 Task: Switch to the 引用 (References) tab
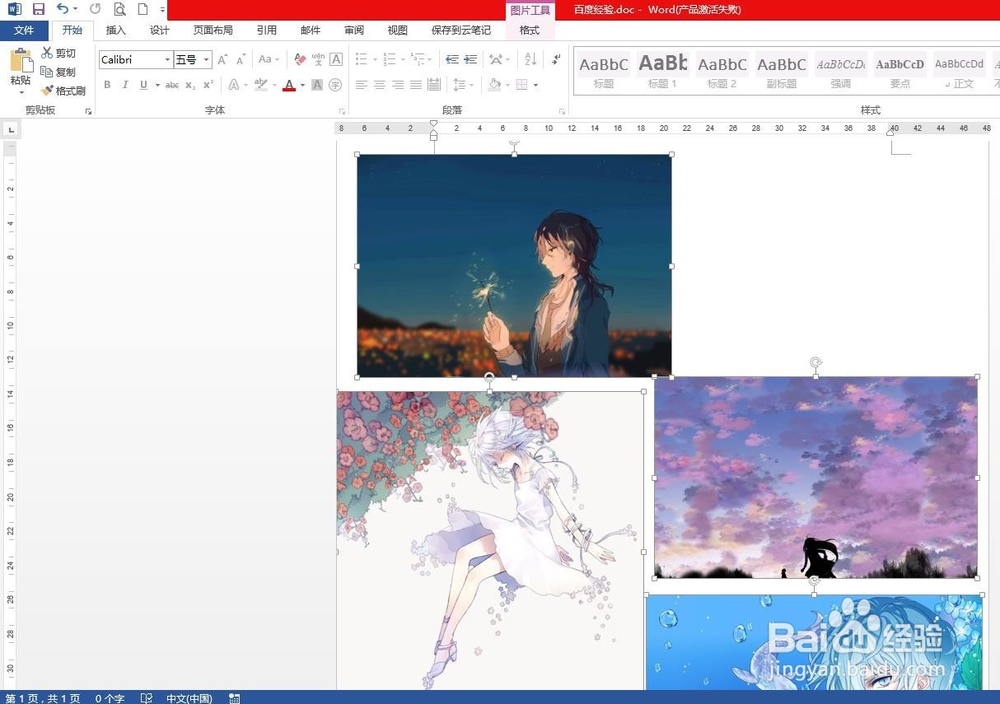pyautogui.click(x=267, y=30)
